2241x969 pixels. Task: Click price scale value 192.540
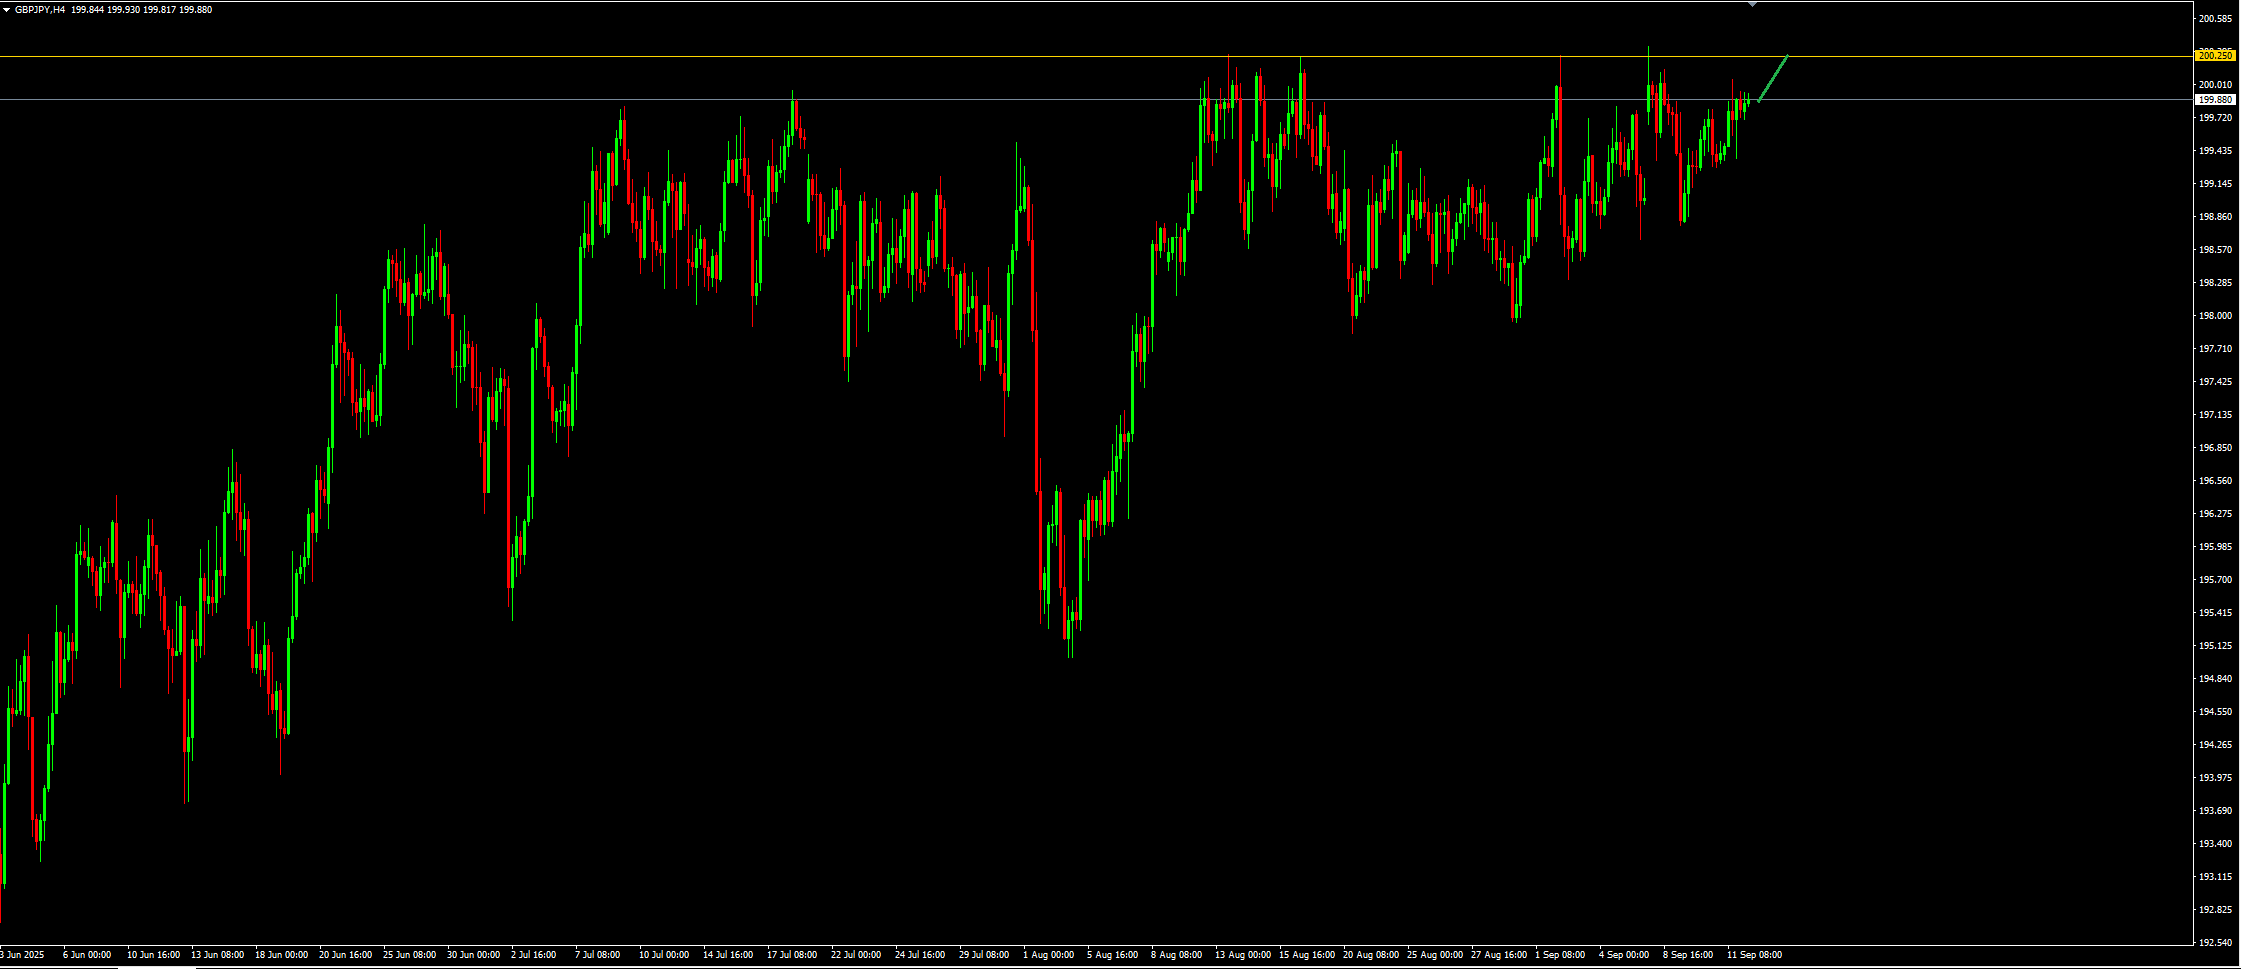coord(2215,943)
